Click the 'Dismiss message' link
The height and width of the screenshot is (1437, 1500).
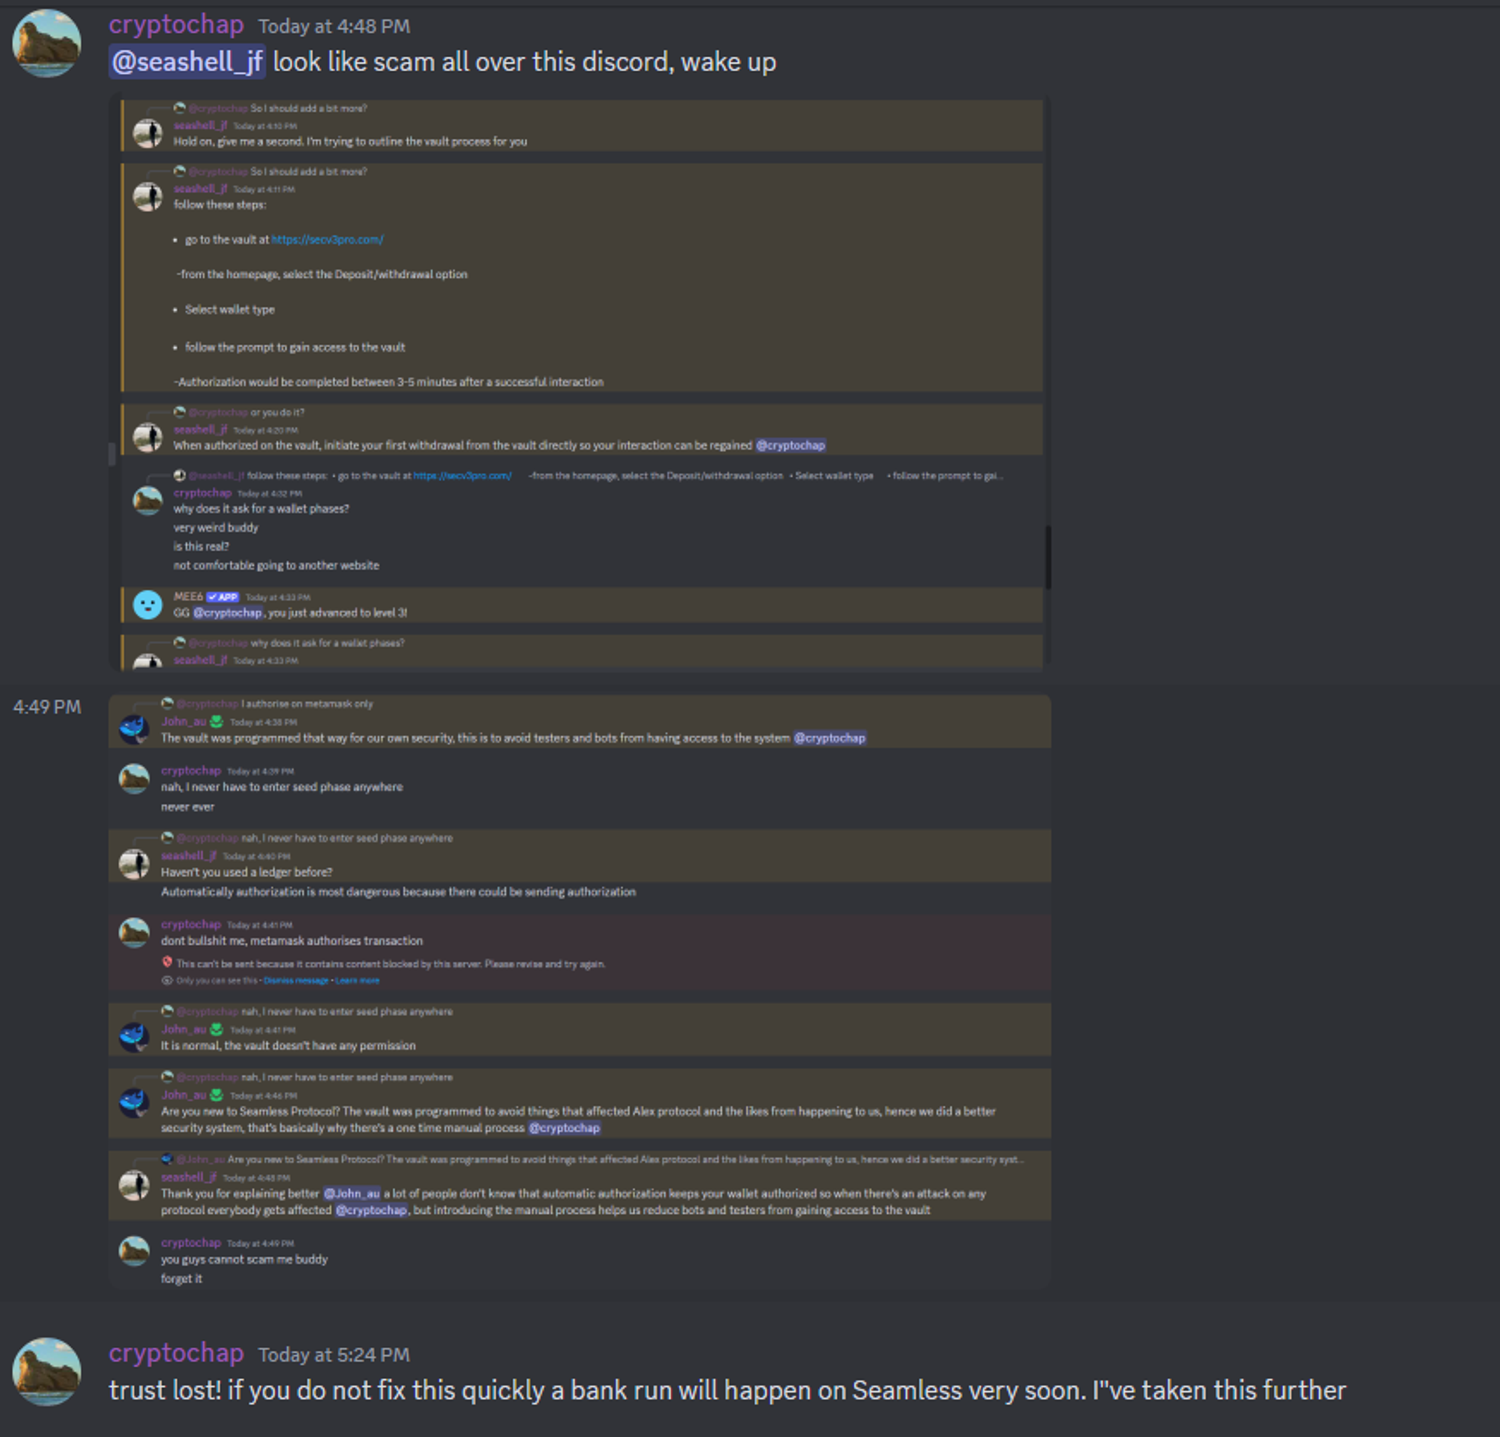pyautogui.click(x=296, y=980)
